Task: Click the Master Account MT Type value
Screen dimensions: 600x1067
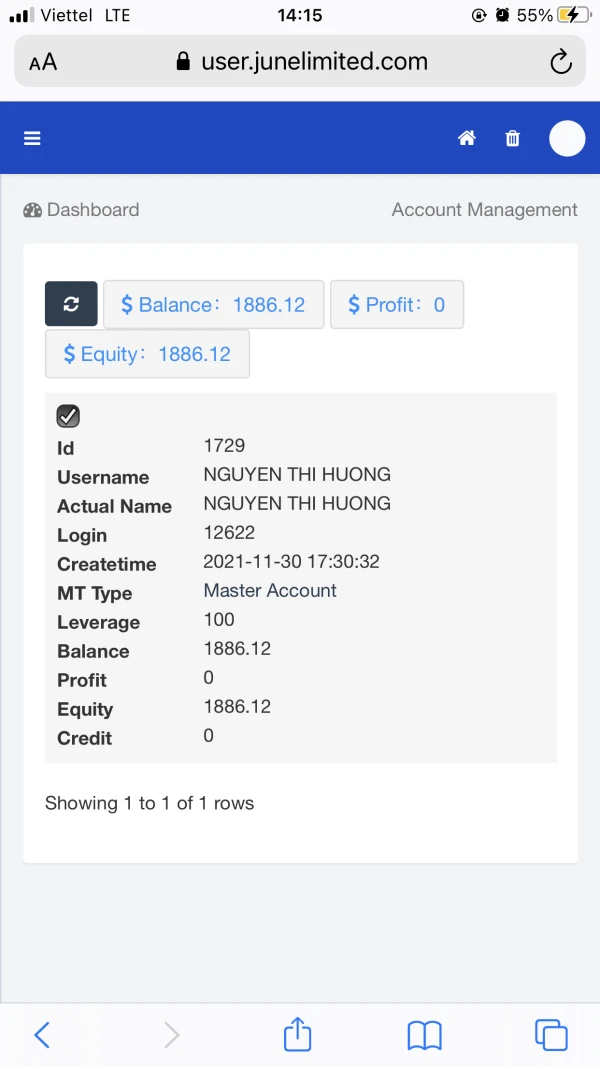Action: point(270,591)
